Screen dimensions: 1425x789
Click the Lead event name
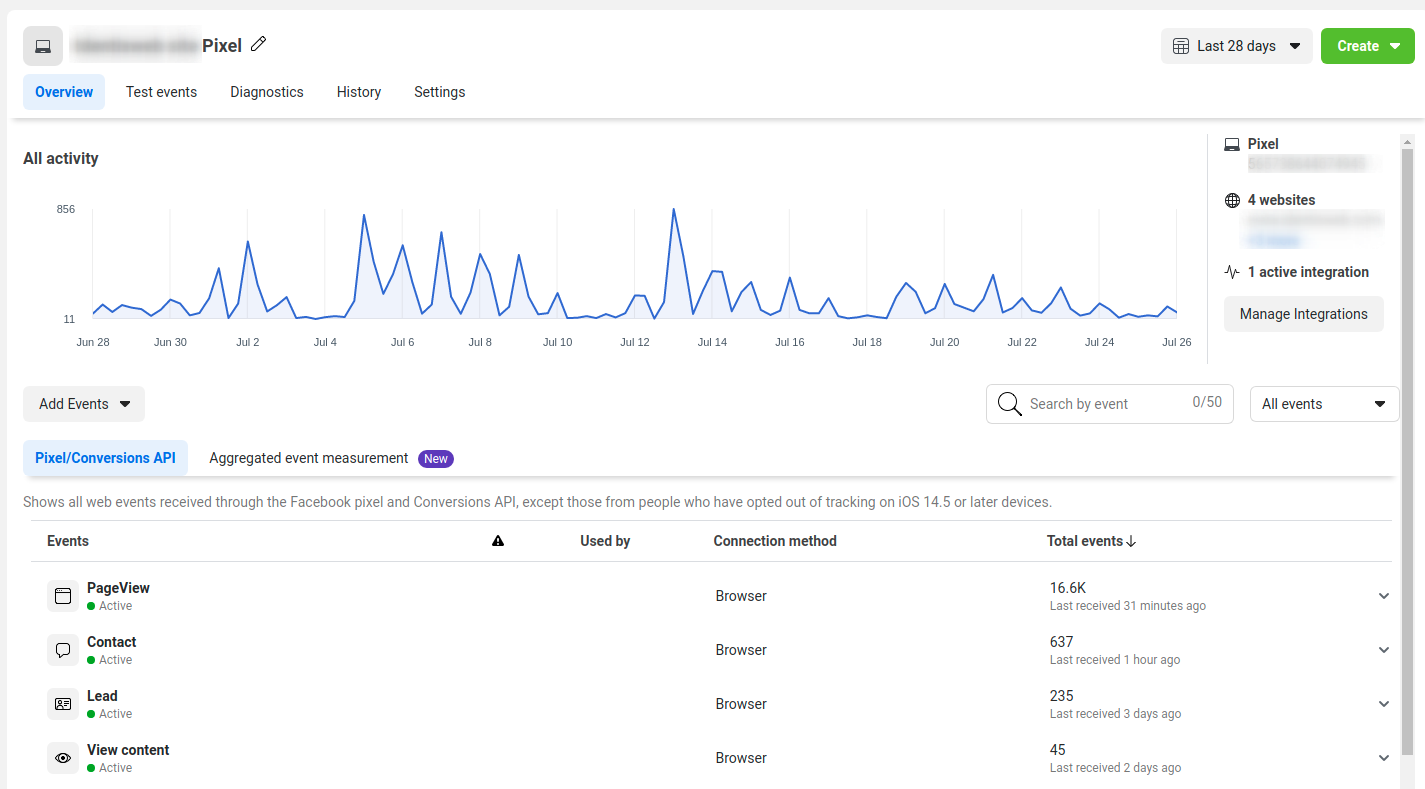pos(102,696)
